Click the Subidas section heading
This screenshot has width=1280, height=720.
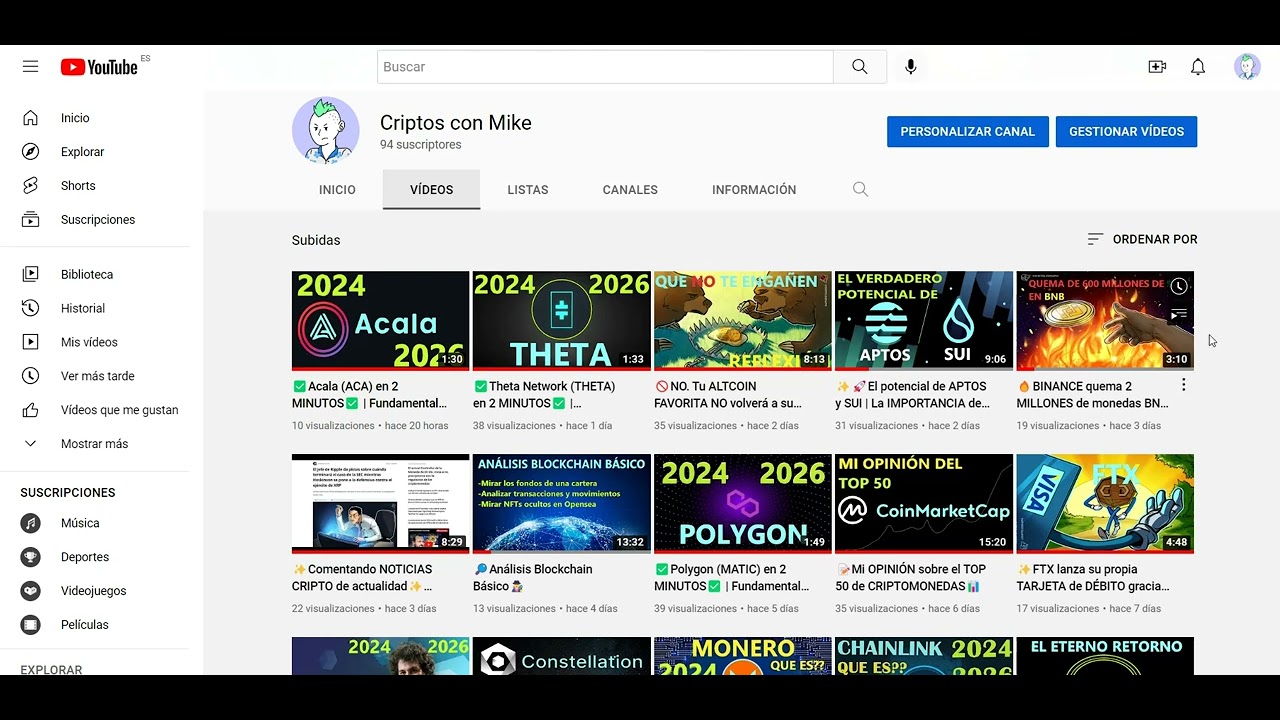click(x=316, y=240)
